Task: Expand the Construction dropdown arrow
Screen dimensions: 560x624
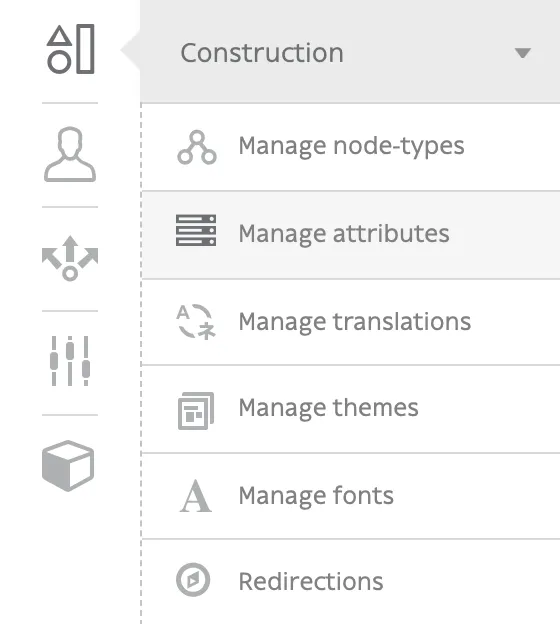Action: (x=523, y=53)
